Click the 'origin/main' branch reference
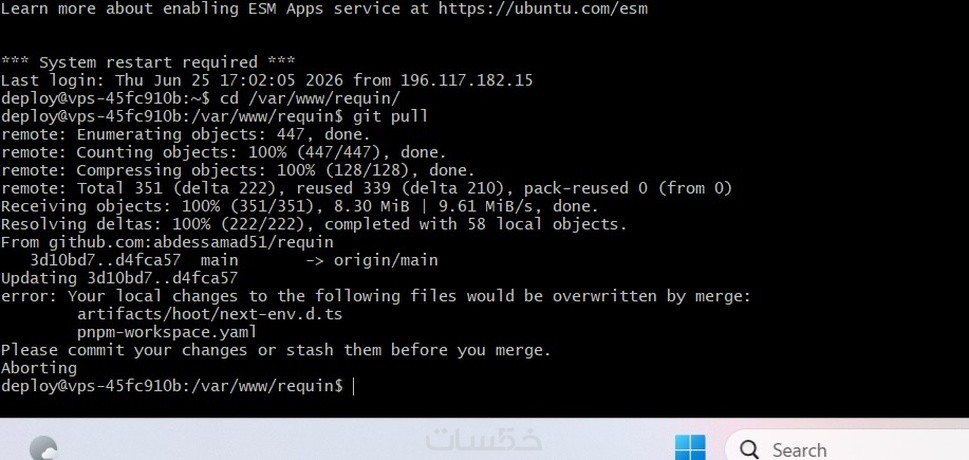This screenshot has width=969, height=460. (386, 260)
